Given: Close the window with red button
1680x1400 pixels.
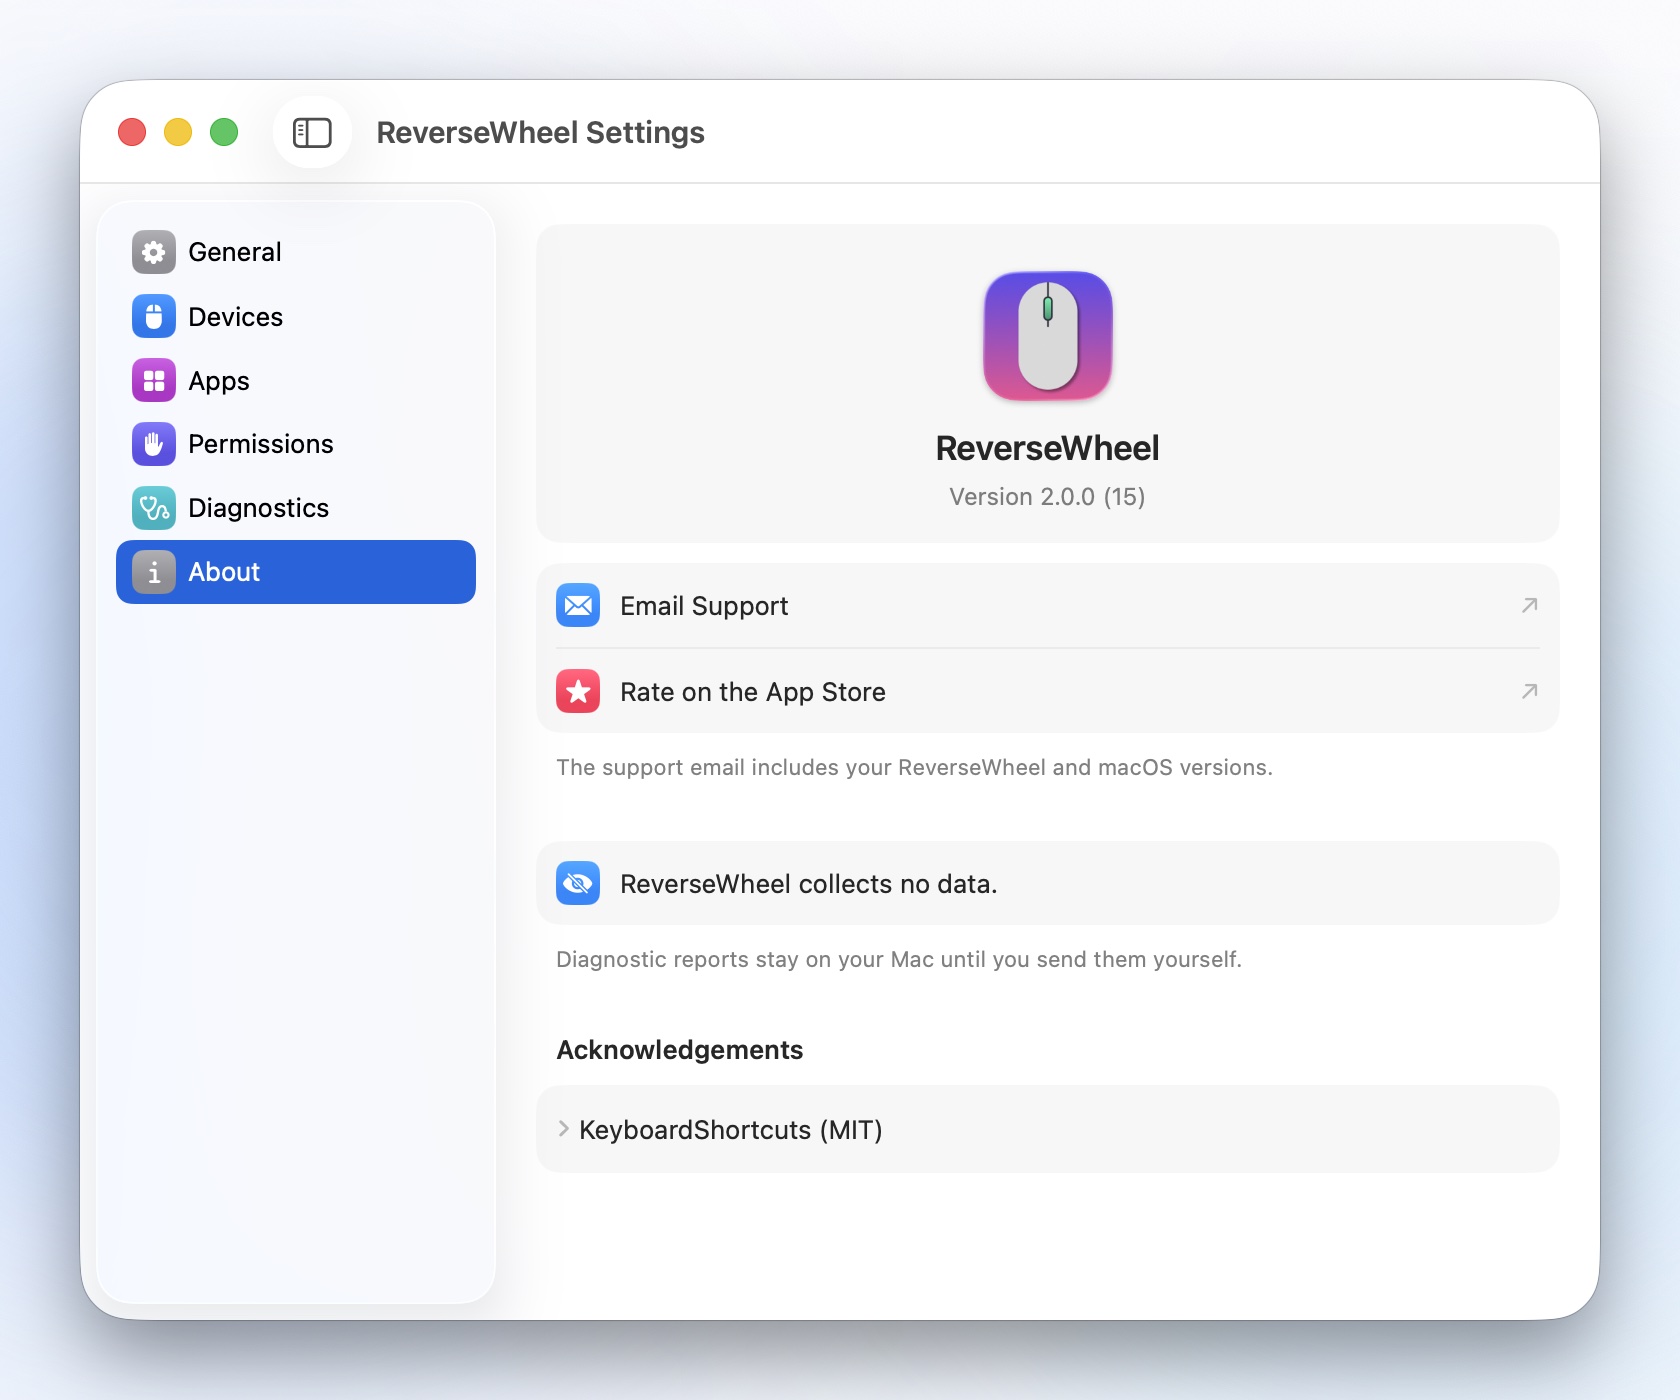Looking at the screenshot, I should [132, 132].
